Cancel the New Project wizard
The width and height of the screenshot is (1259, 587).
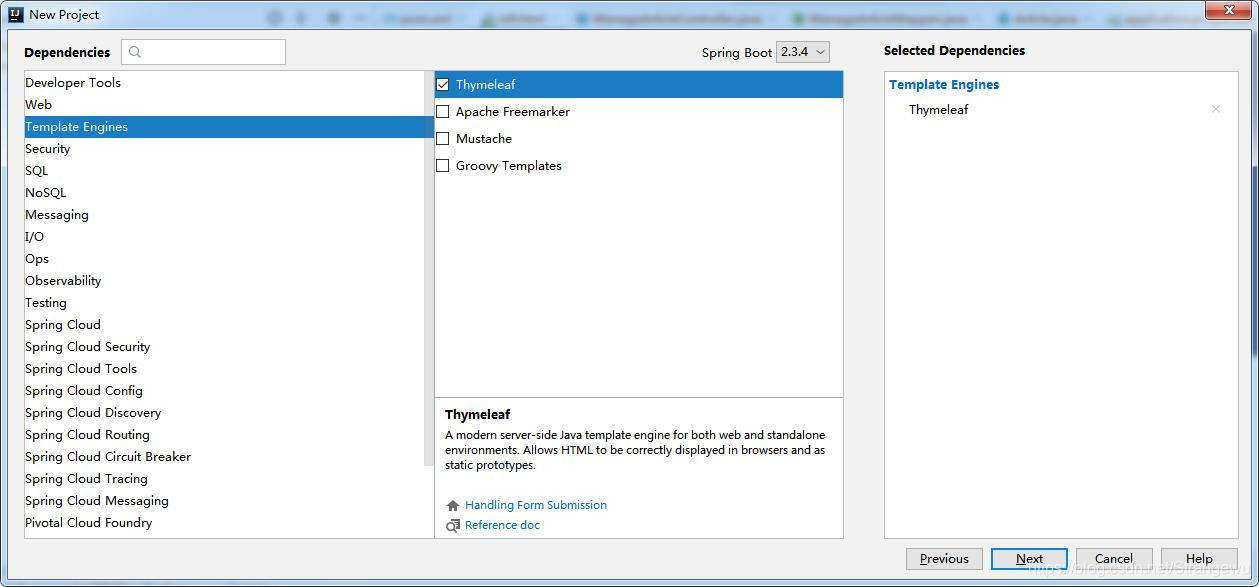point(1114,559)
